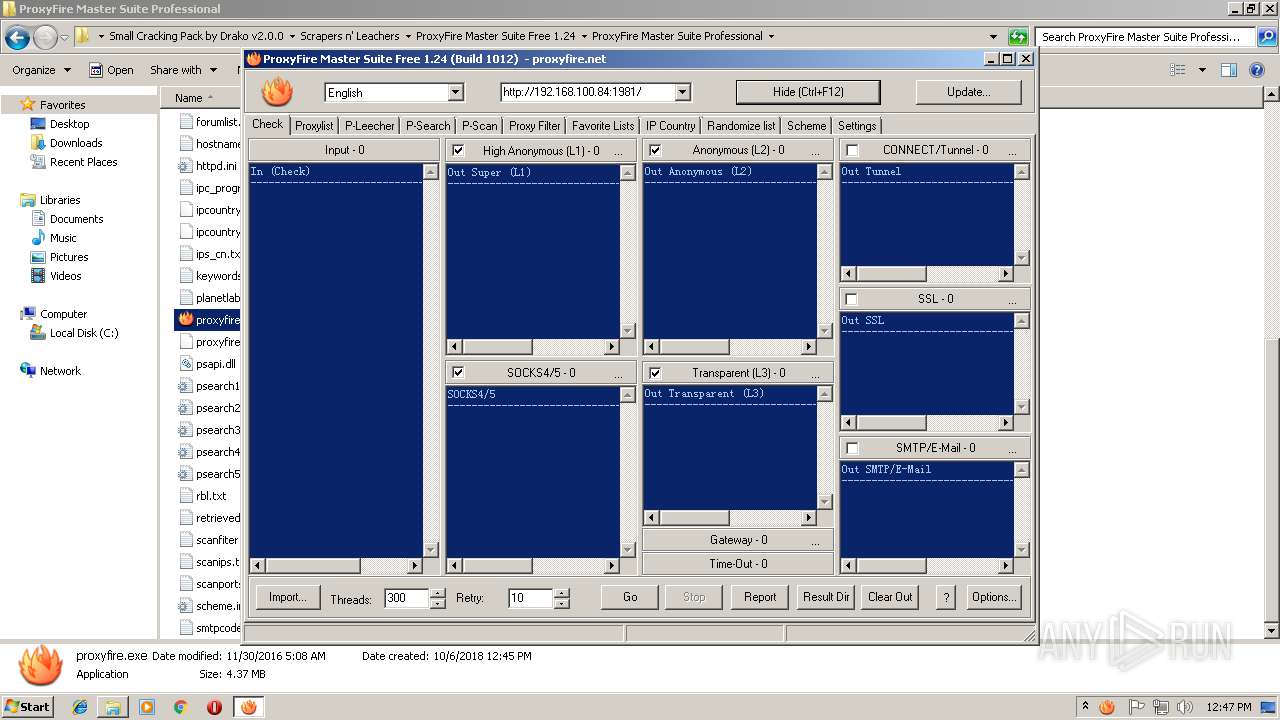Click the httpd.ini file icon
This screenshot has height=720, width=1280.
click(185, 166)
